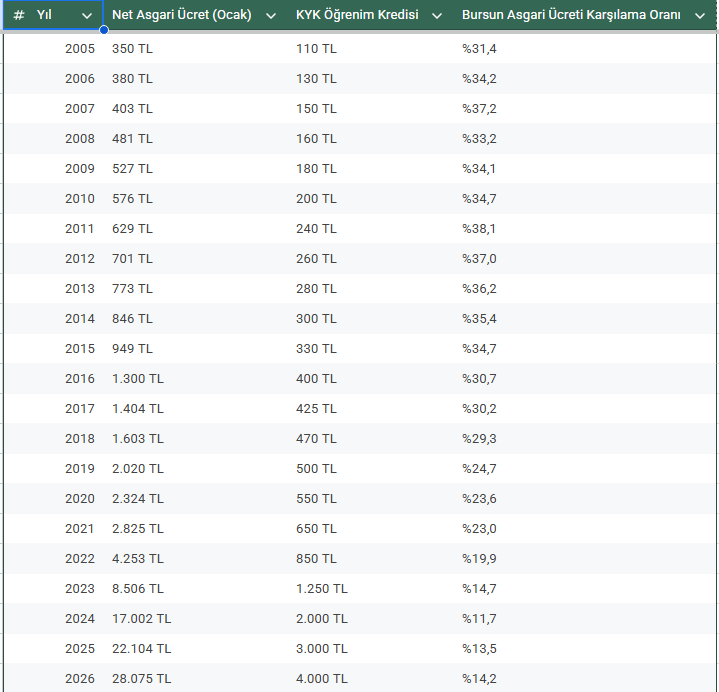The height and width of the screenshot is (692, 719).
Task: Click the Bursun Asgari Ücreti Karşılama Oranı header
Action: 571,15
